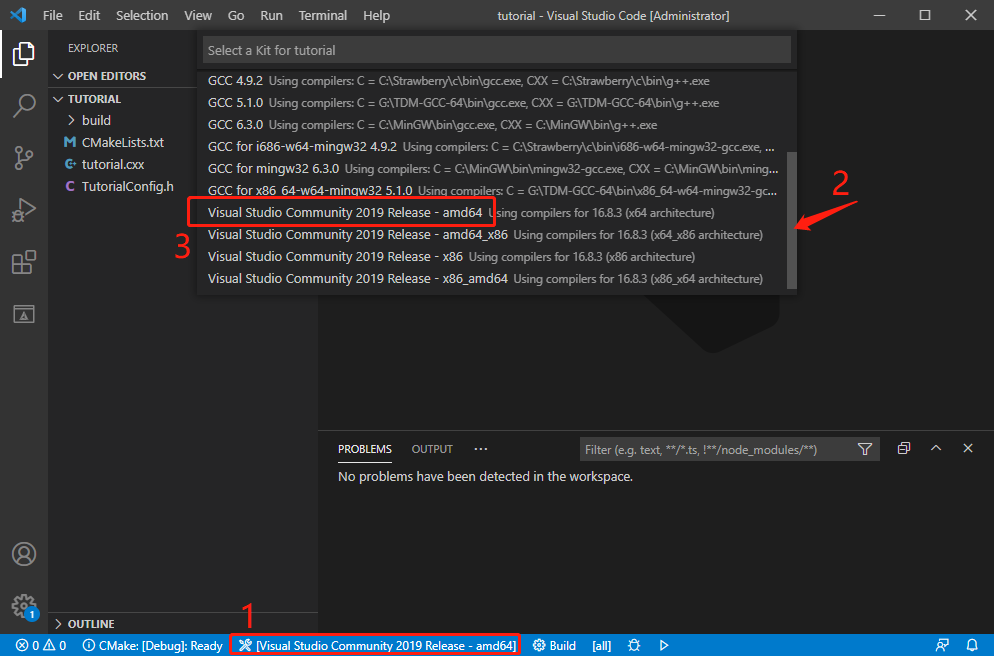Close the bottom panel

click(967, 448)
